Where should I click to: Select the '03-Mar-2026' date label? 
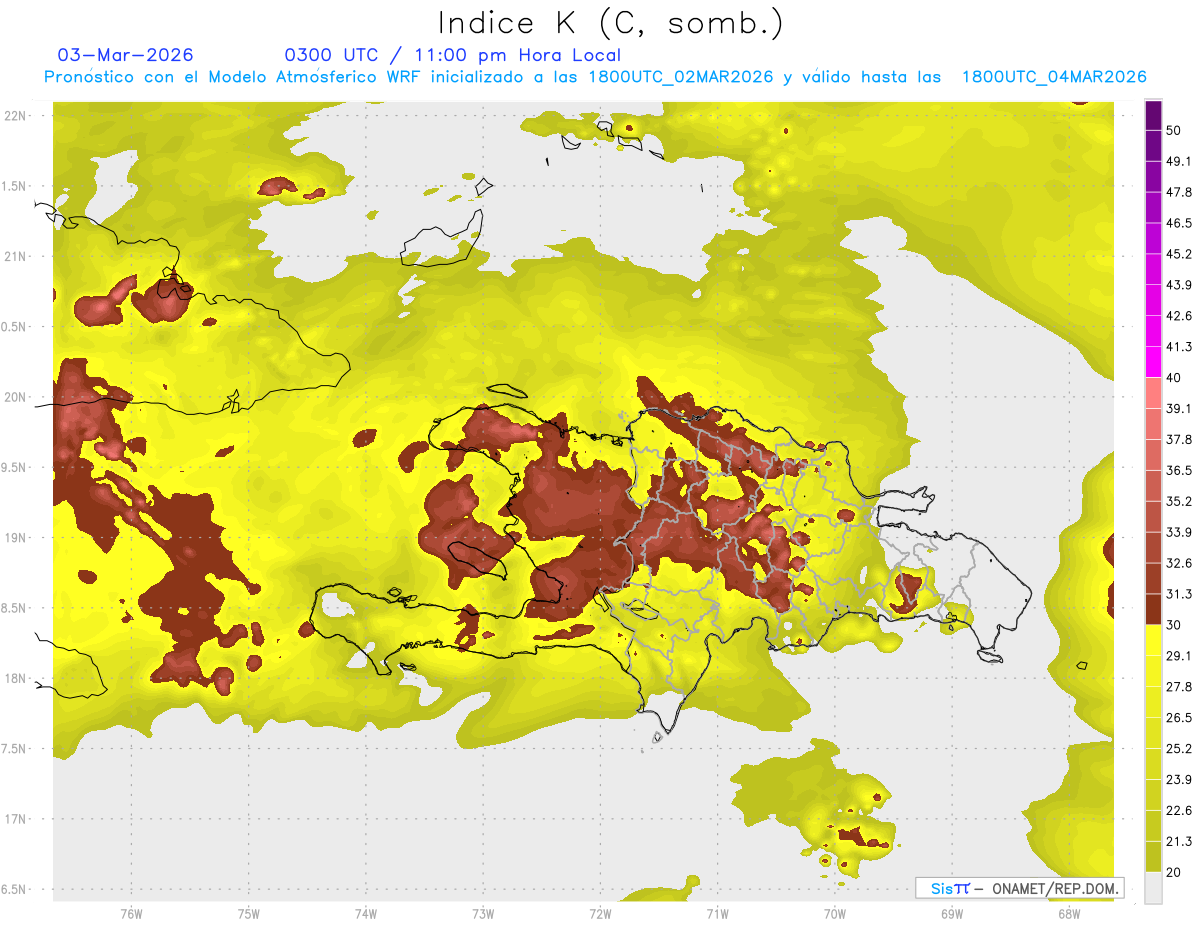point(126,55)
